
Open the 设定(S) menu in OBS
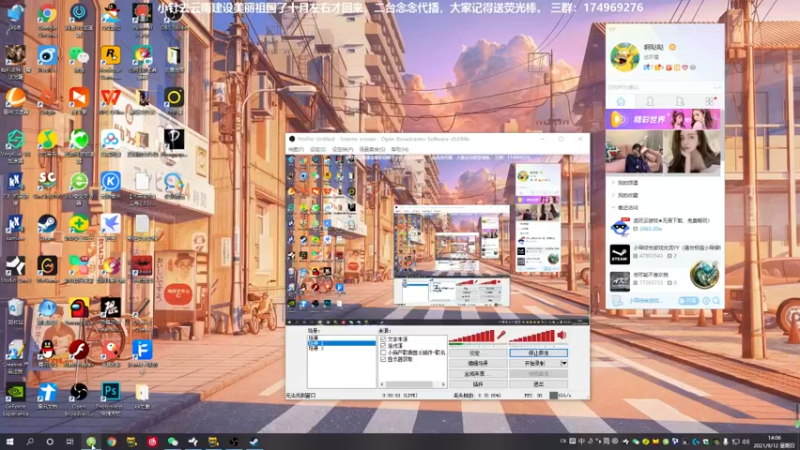[317, 149]
